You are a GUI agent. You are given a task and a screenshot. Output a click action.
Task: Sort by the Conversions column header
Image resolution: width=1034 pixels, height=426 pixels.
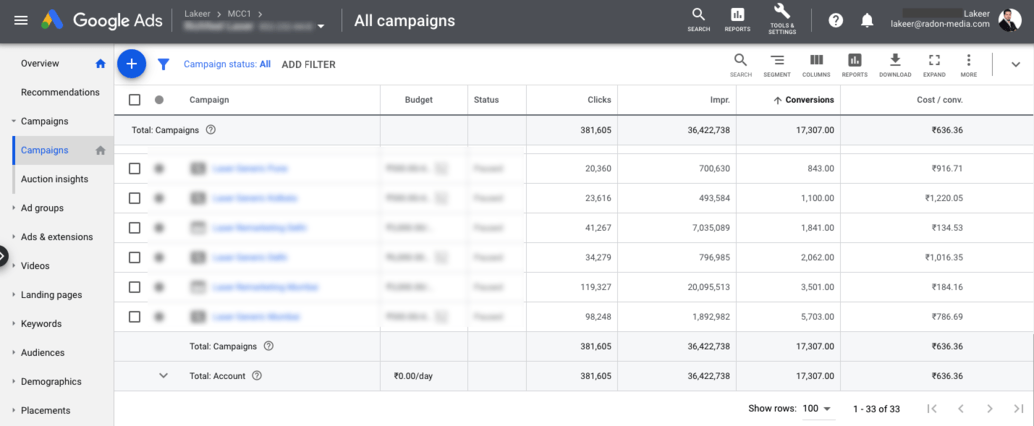click(x=809, y=100)
